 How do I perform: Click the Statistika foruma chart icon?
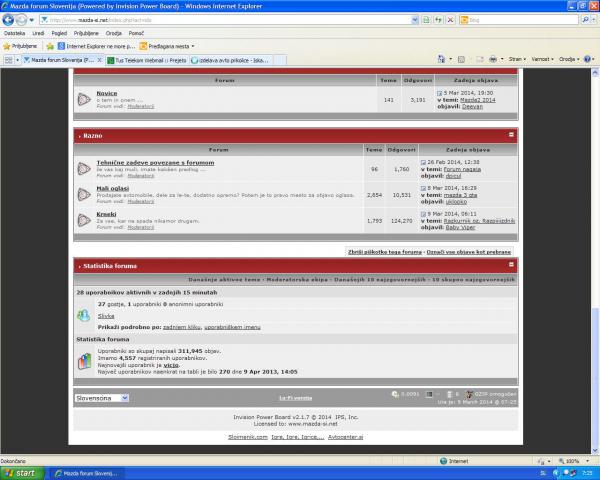(x=84, y=360)
